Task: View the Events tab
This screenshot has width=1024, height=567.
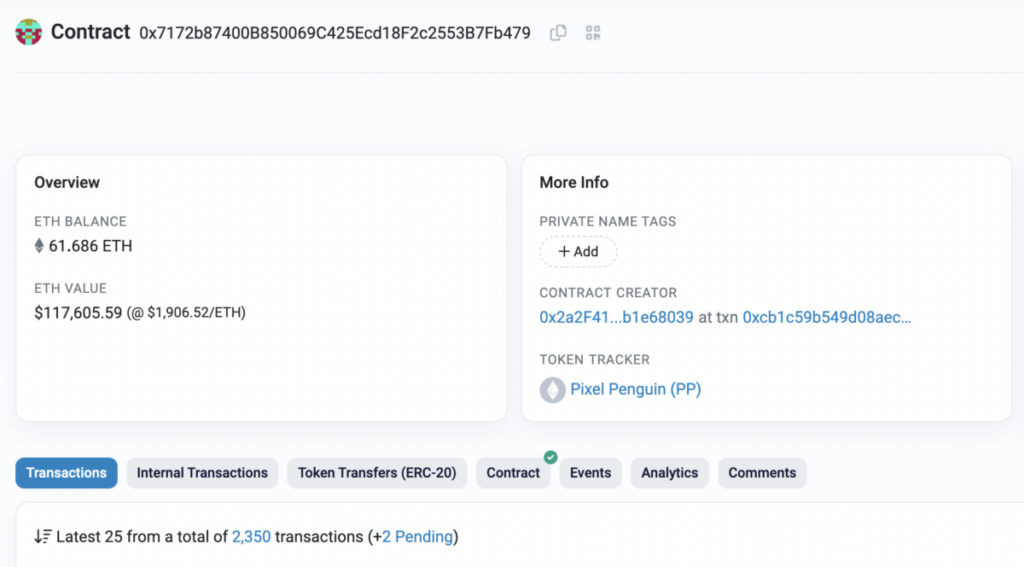Action: (x=590, y=473)
